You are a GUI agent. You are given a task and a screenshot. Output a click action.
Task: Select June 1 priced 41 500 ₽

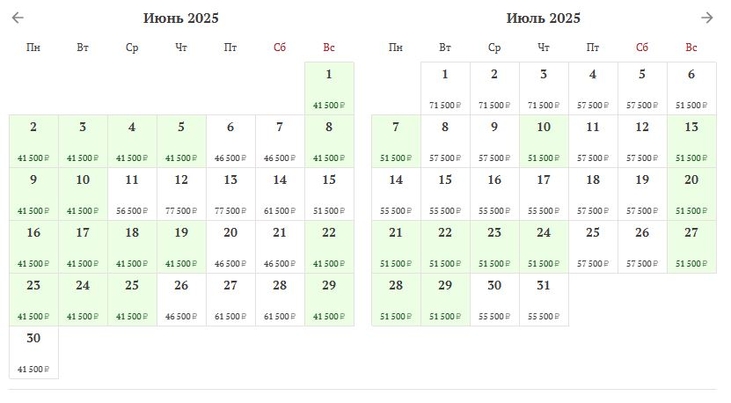coord(329,89)
